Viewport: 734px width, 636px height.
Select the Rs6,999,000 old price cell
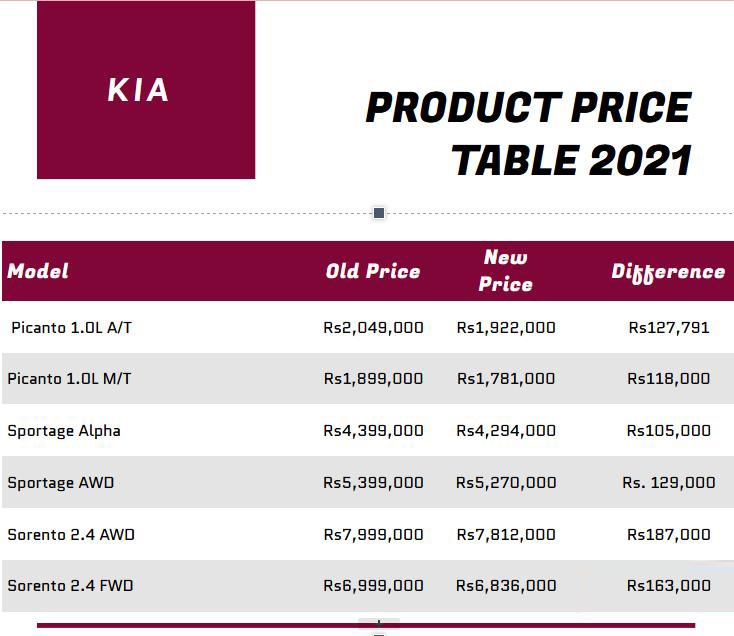point(373,585)
